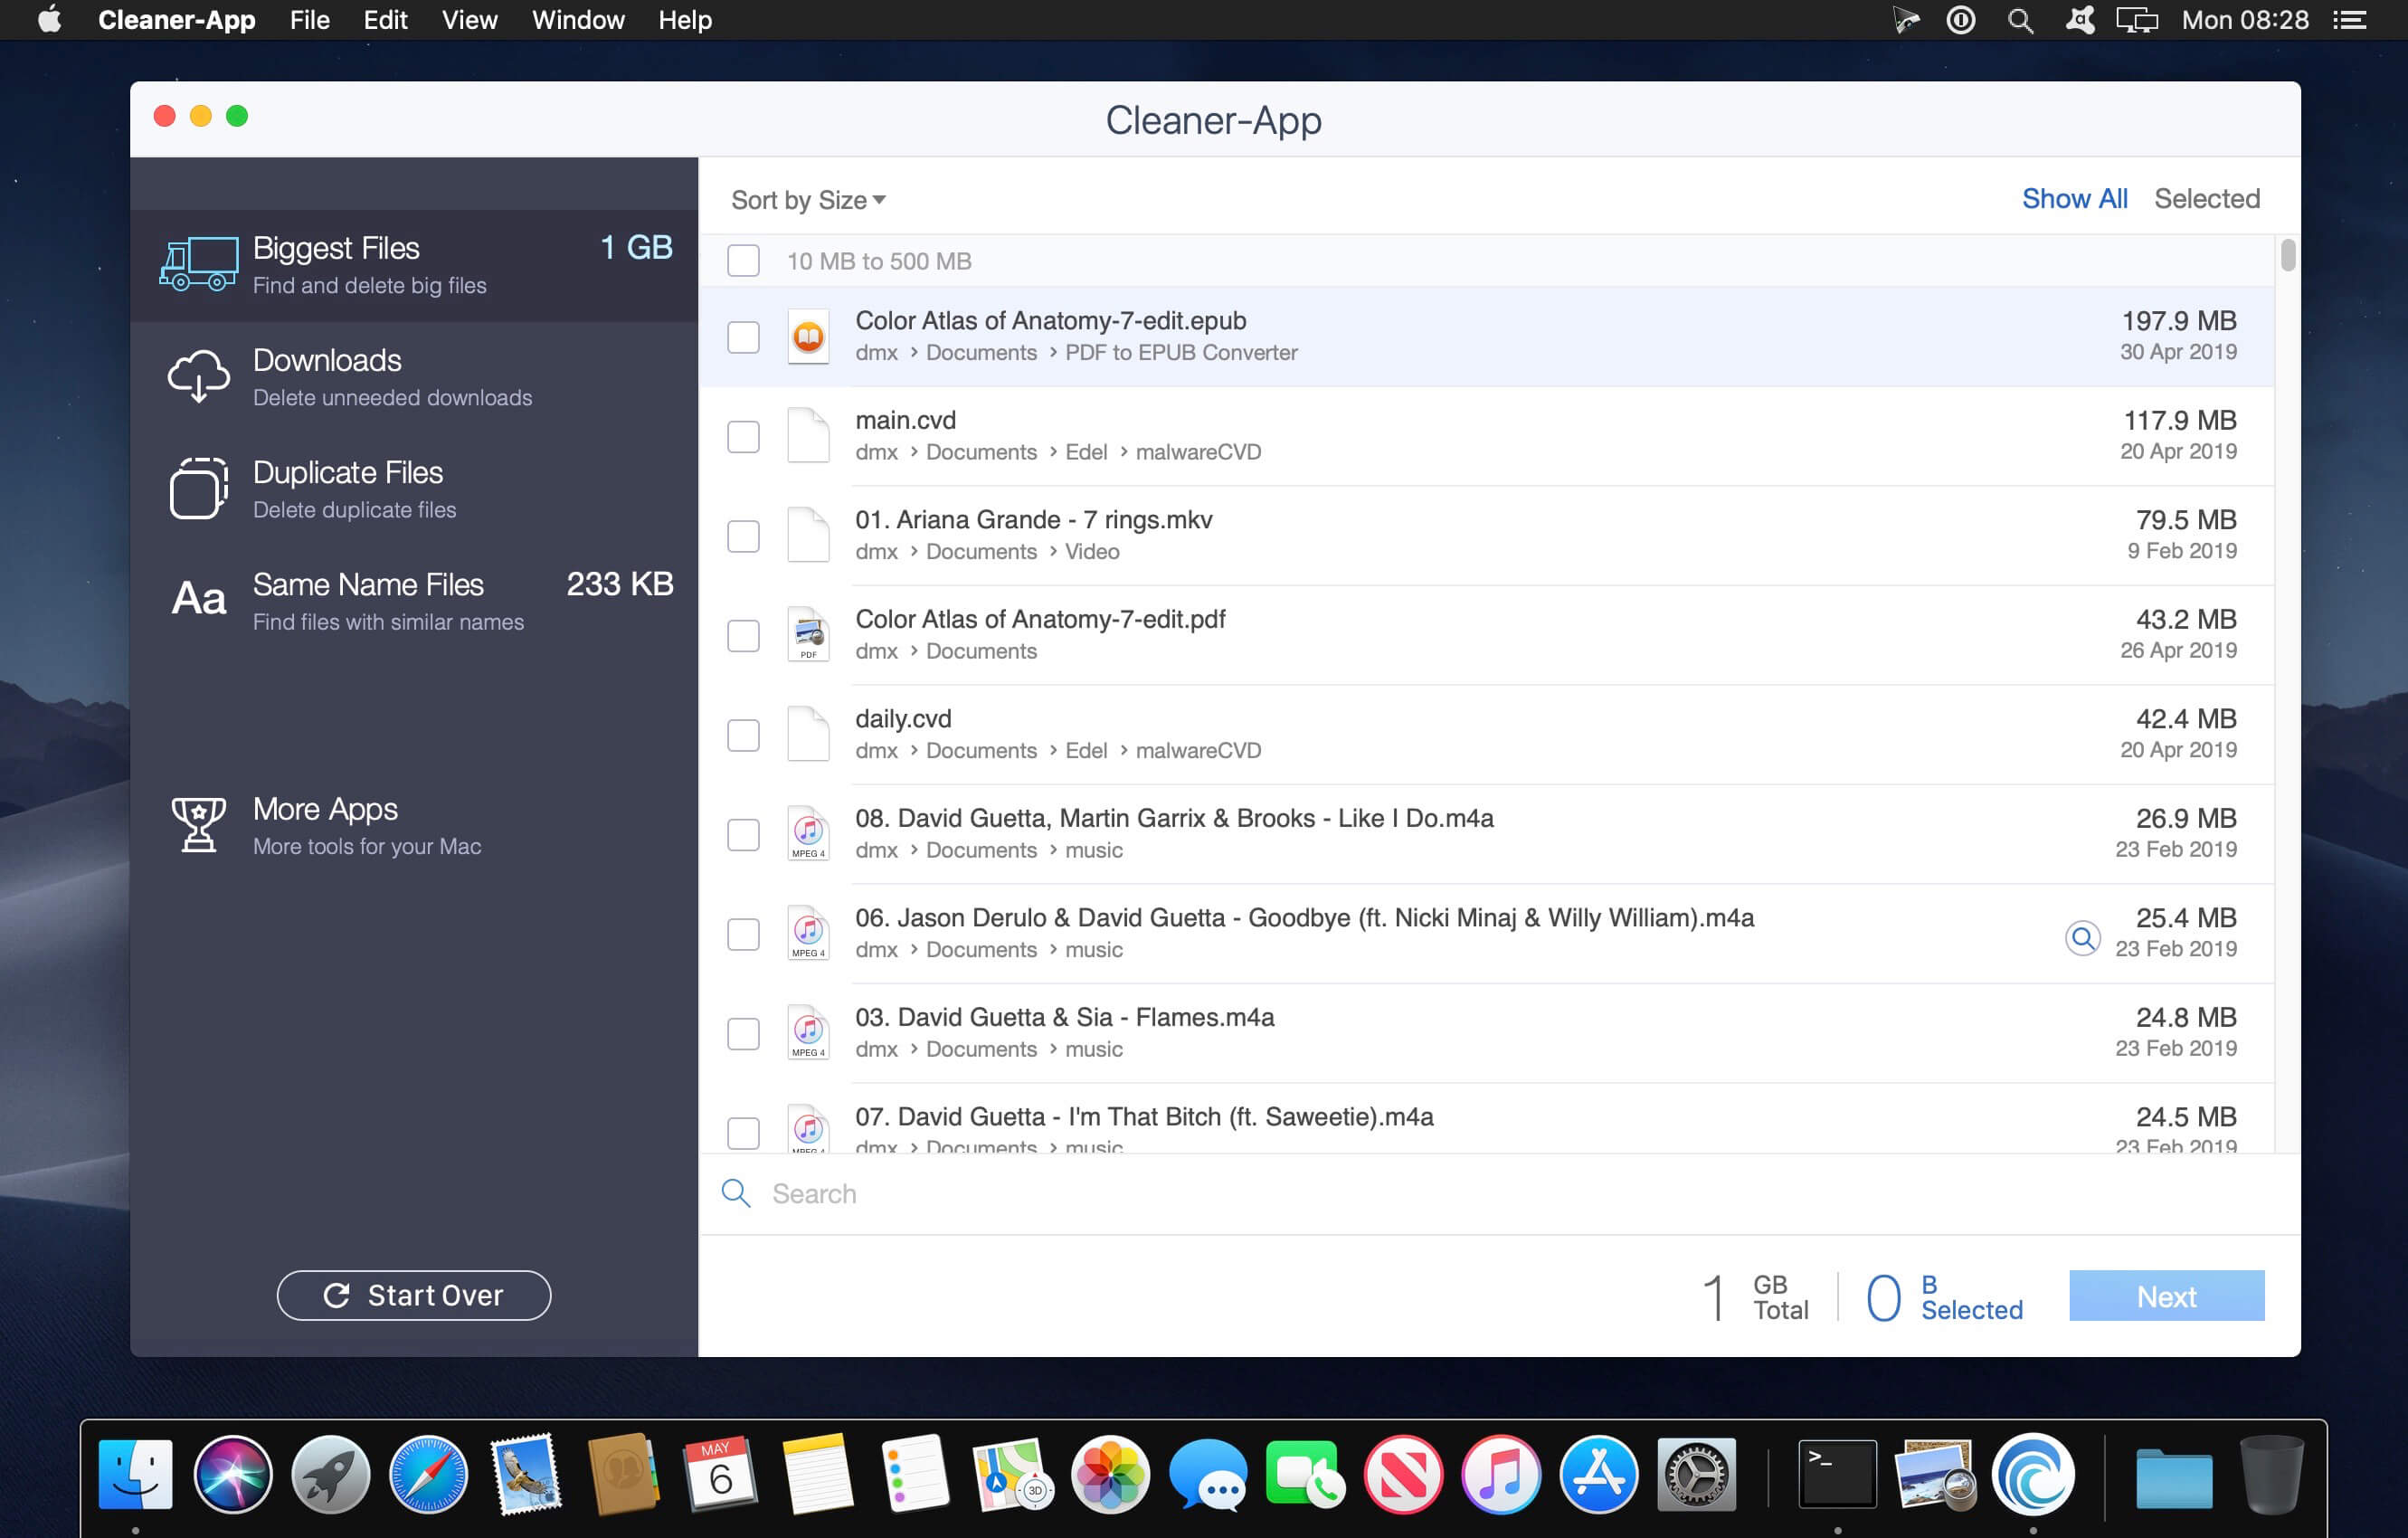
Task: Preview Jason Derulo file with magnifier
Action: (x=2083, y=932)
